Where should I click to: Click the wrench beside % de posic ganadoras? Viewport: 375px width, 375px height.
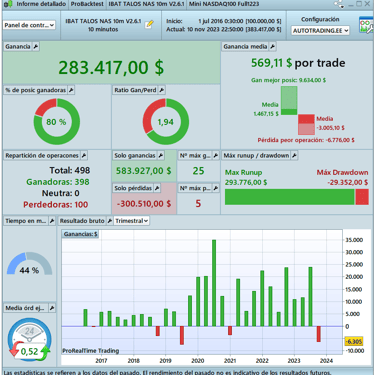click(x=71, y=90)
